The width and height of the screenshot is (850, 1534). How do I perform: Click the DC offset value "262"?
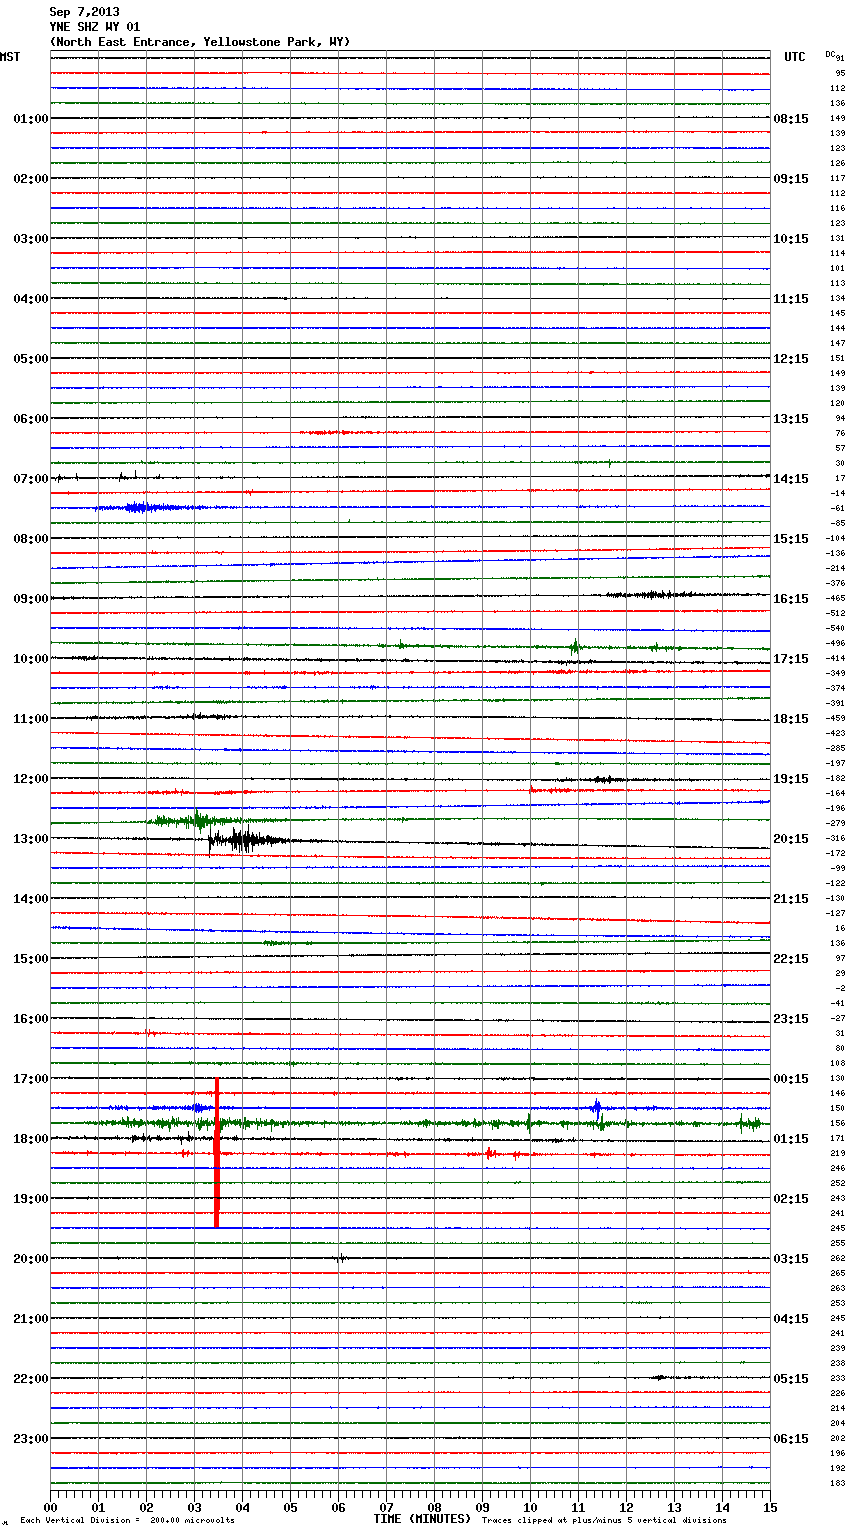[x=837, y=1258]
